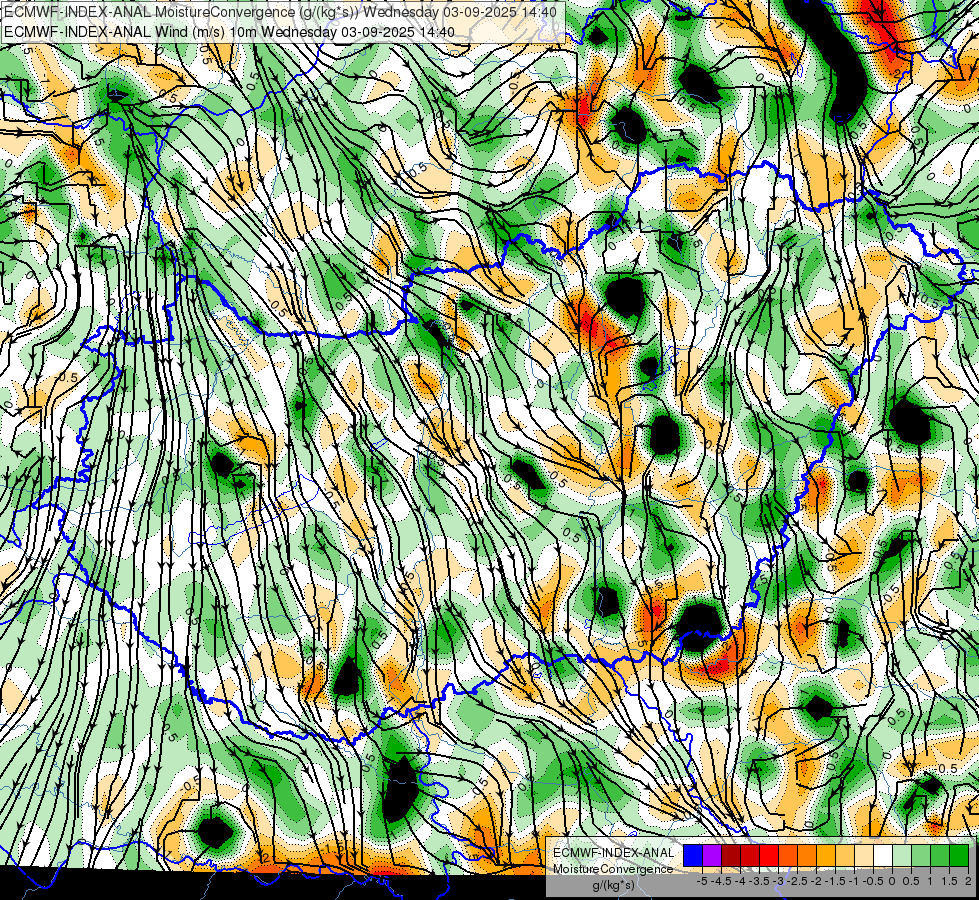Select the legend swatch between -1.5 and -1
Screen dimensions: 979x900
click(x=845, y=856)
